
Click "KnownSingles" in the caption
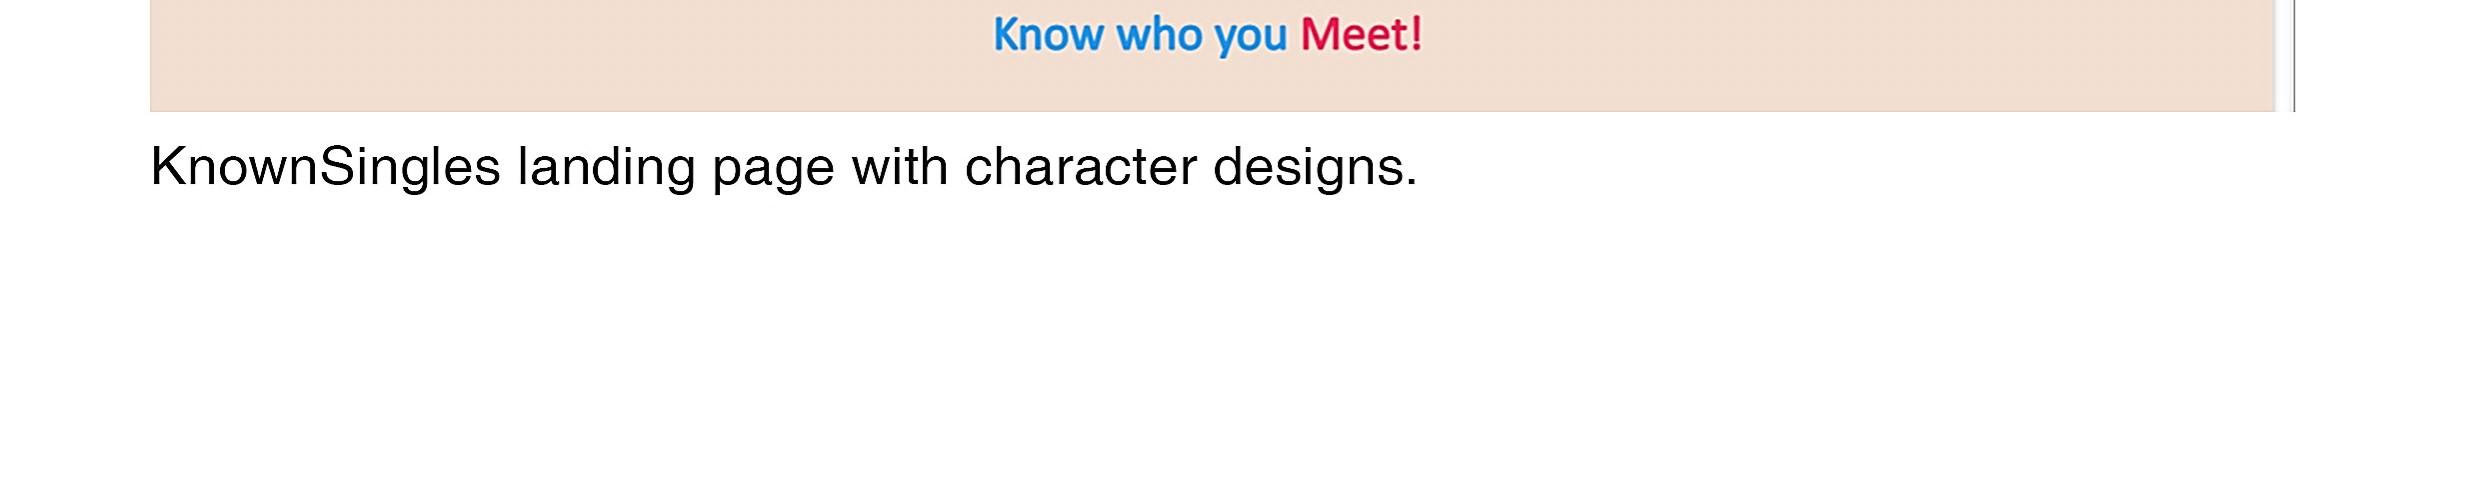tap(325, 166)
